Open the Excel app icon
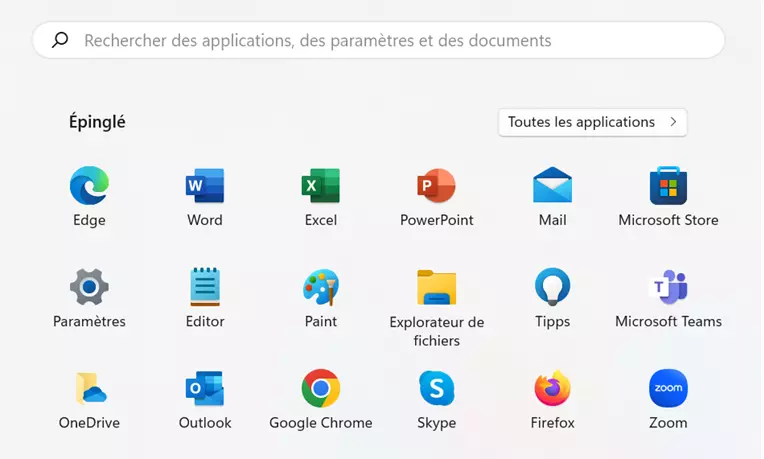The image size is (764, 459). (321, 186)
